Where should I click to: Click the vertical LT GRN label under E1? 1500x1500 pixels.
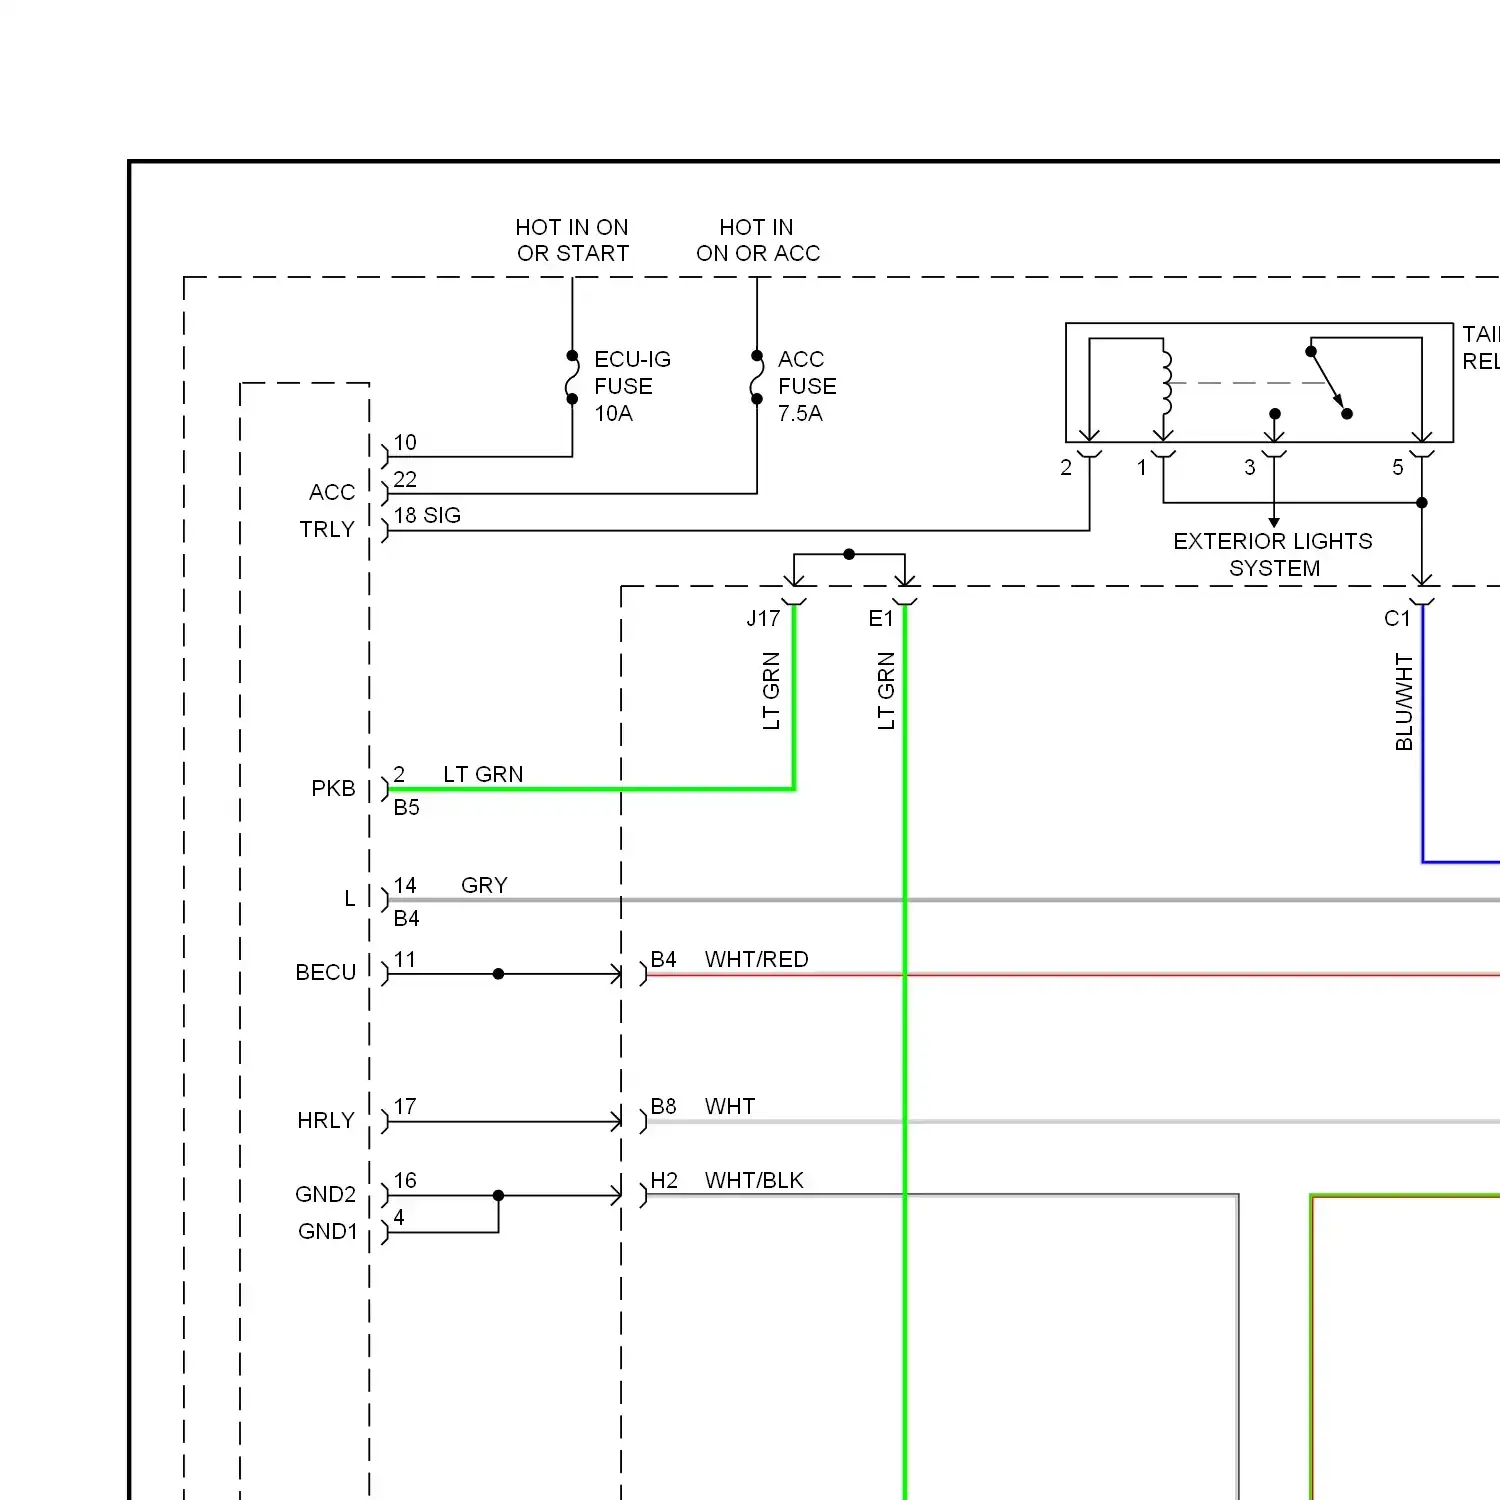tap(886, 691)
